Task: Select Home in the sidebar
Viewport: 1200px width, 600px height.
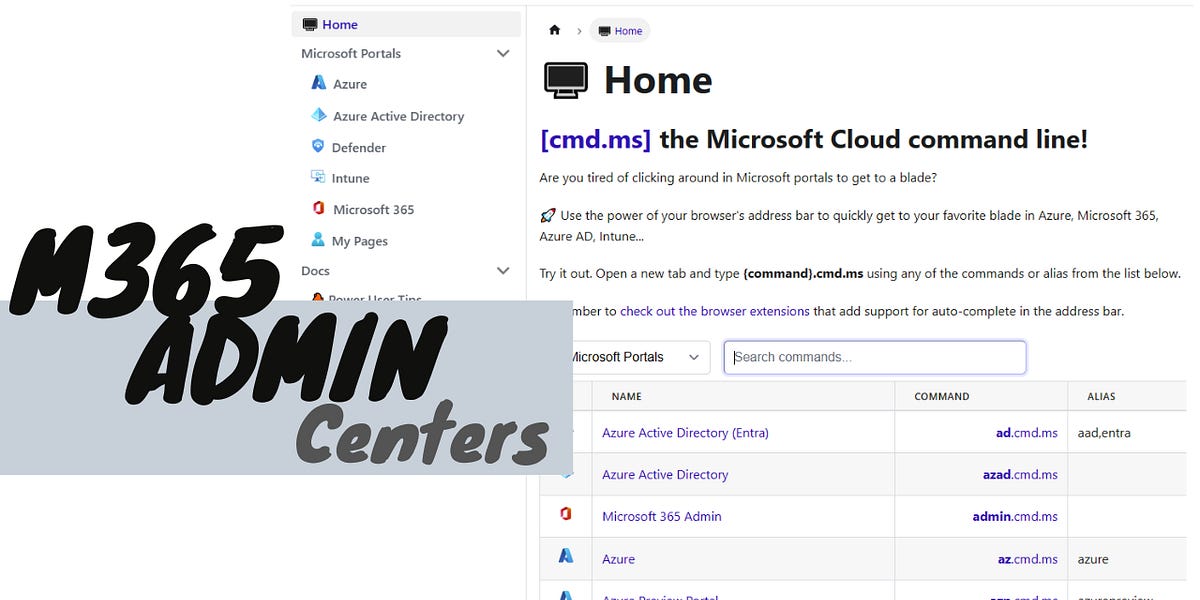Action: click(340, 23)
